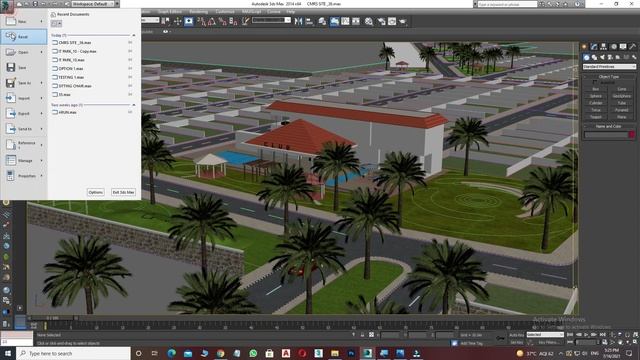
Task: Switch to the Display command panel tab
Action: pyautogui.click(x=623, y=47)
